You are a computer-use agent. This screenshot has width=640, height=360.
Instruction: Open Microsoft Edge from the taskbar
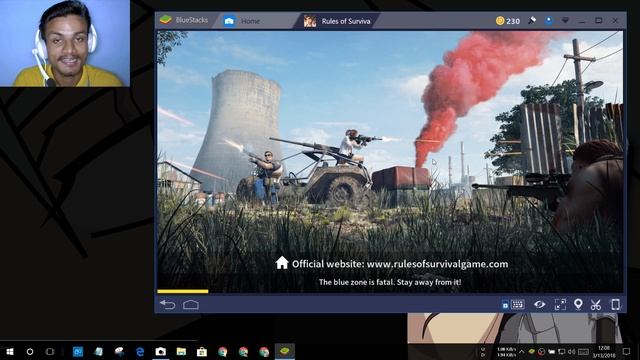click(x=140, y=351)
